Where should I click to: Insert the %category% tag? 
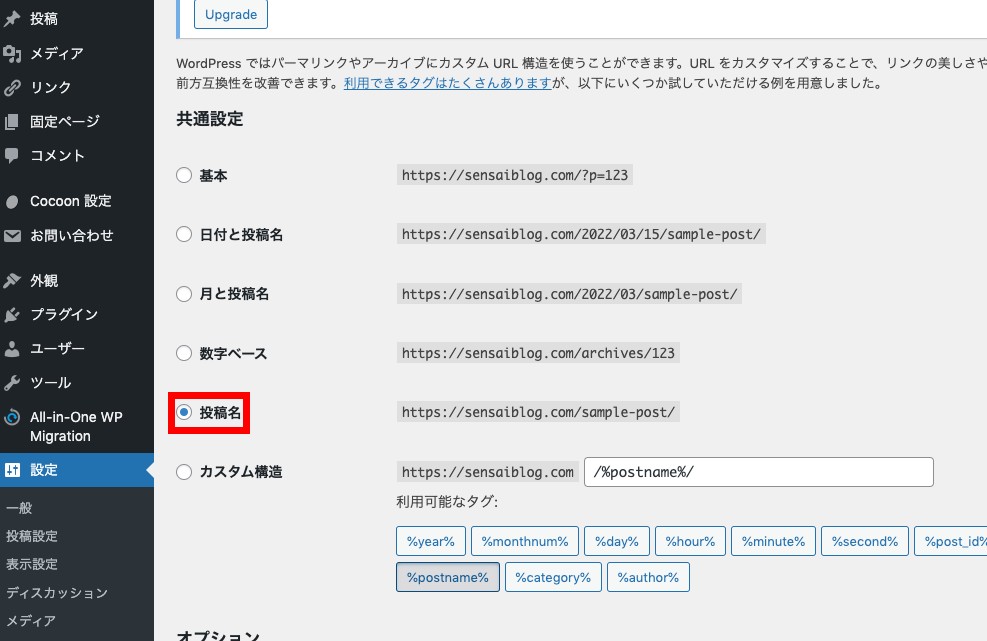coord(553,577)
